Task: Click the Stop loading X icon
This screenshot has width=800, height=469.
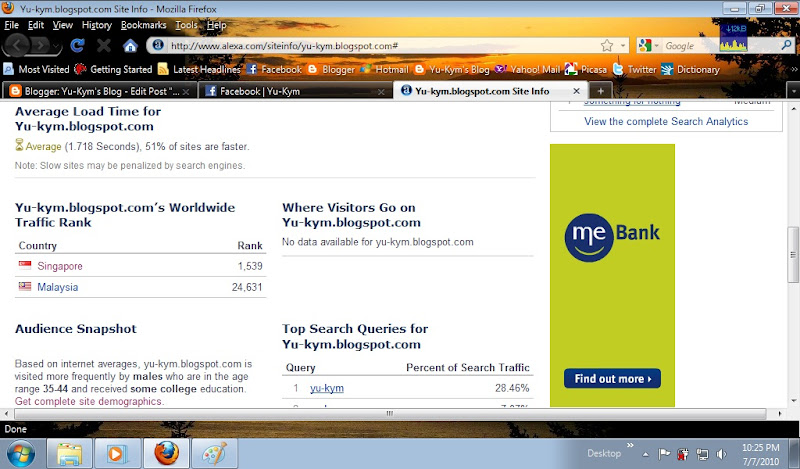Action: coord(104,46)
